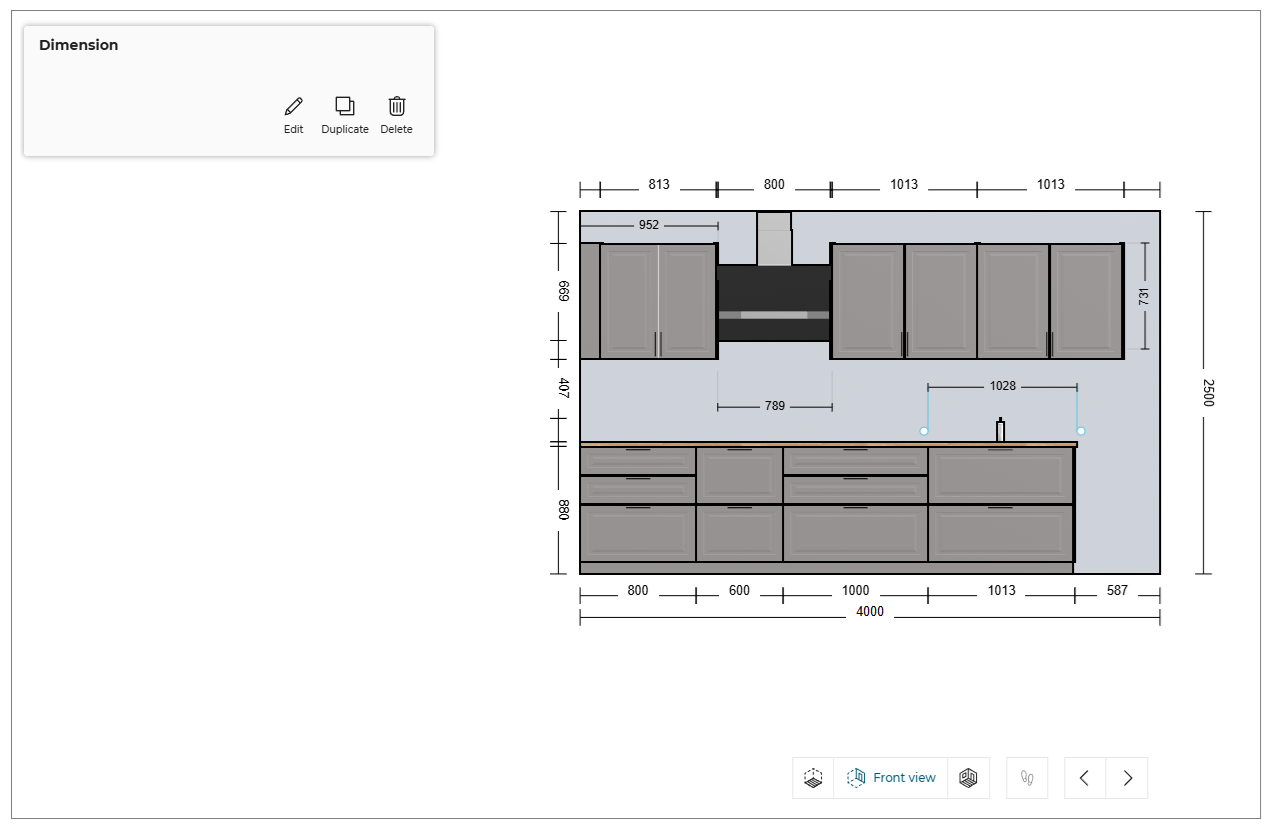The height and width of the screenshot is (827, 1272).
Task: Click the 407 vertical dimension label
Action: 564,388
